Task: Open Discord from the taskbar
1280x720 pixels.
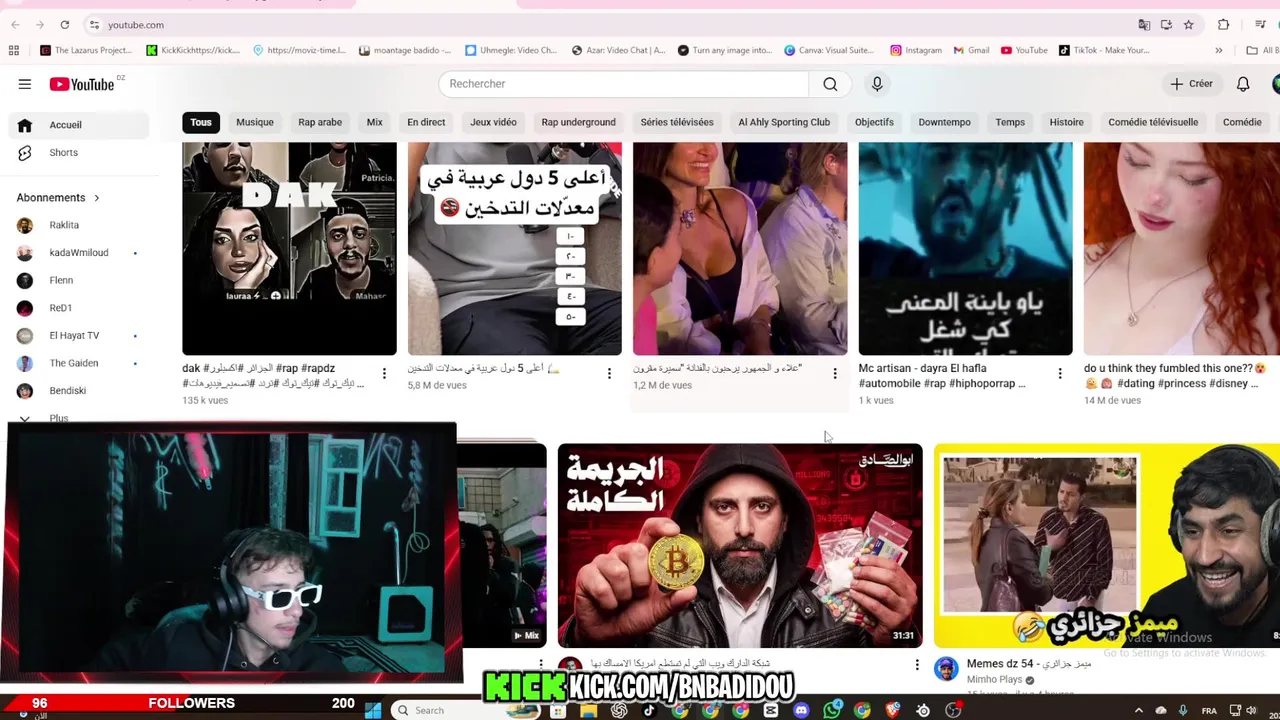Action: 801,710
